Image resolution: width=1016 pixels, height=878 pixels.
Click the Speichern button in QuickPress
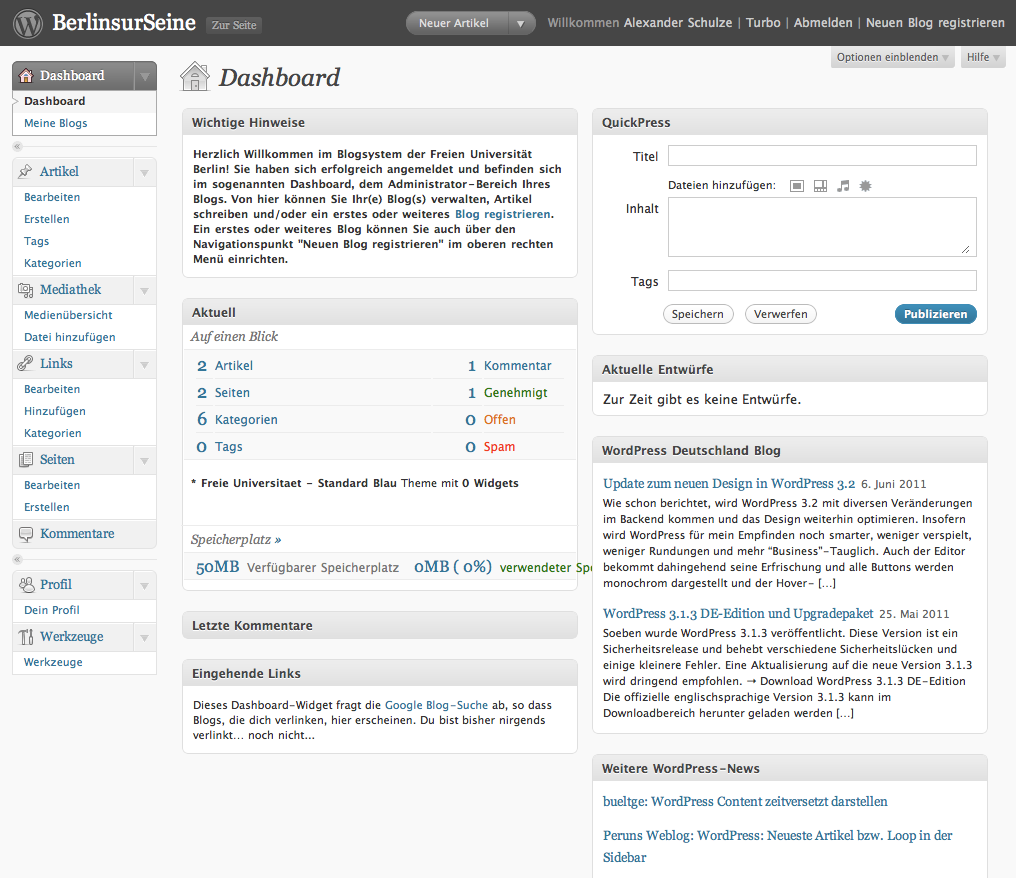tap(697, 314)
